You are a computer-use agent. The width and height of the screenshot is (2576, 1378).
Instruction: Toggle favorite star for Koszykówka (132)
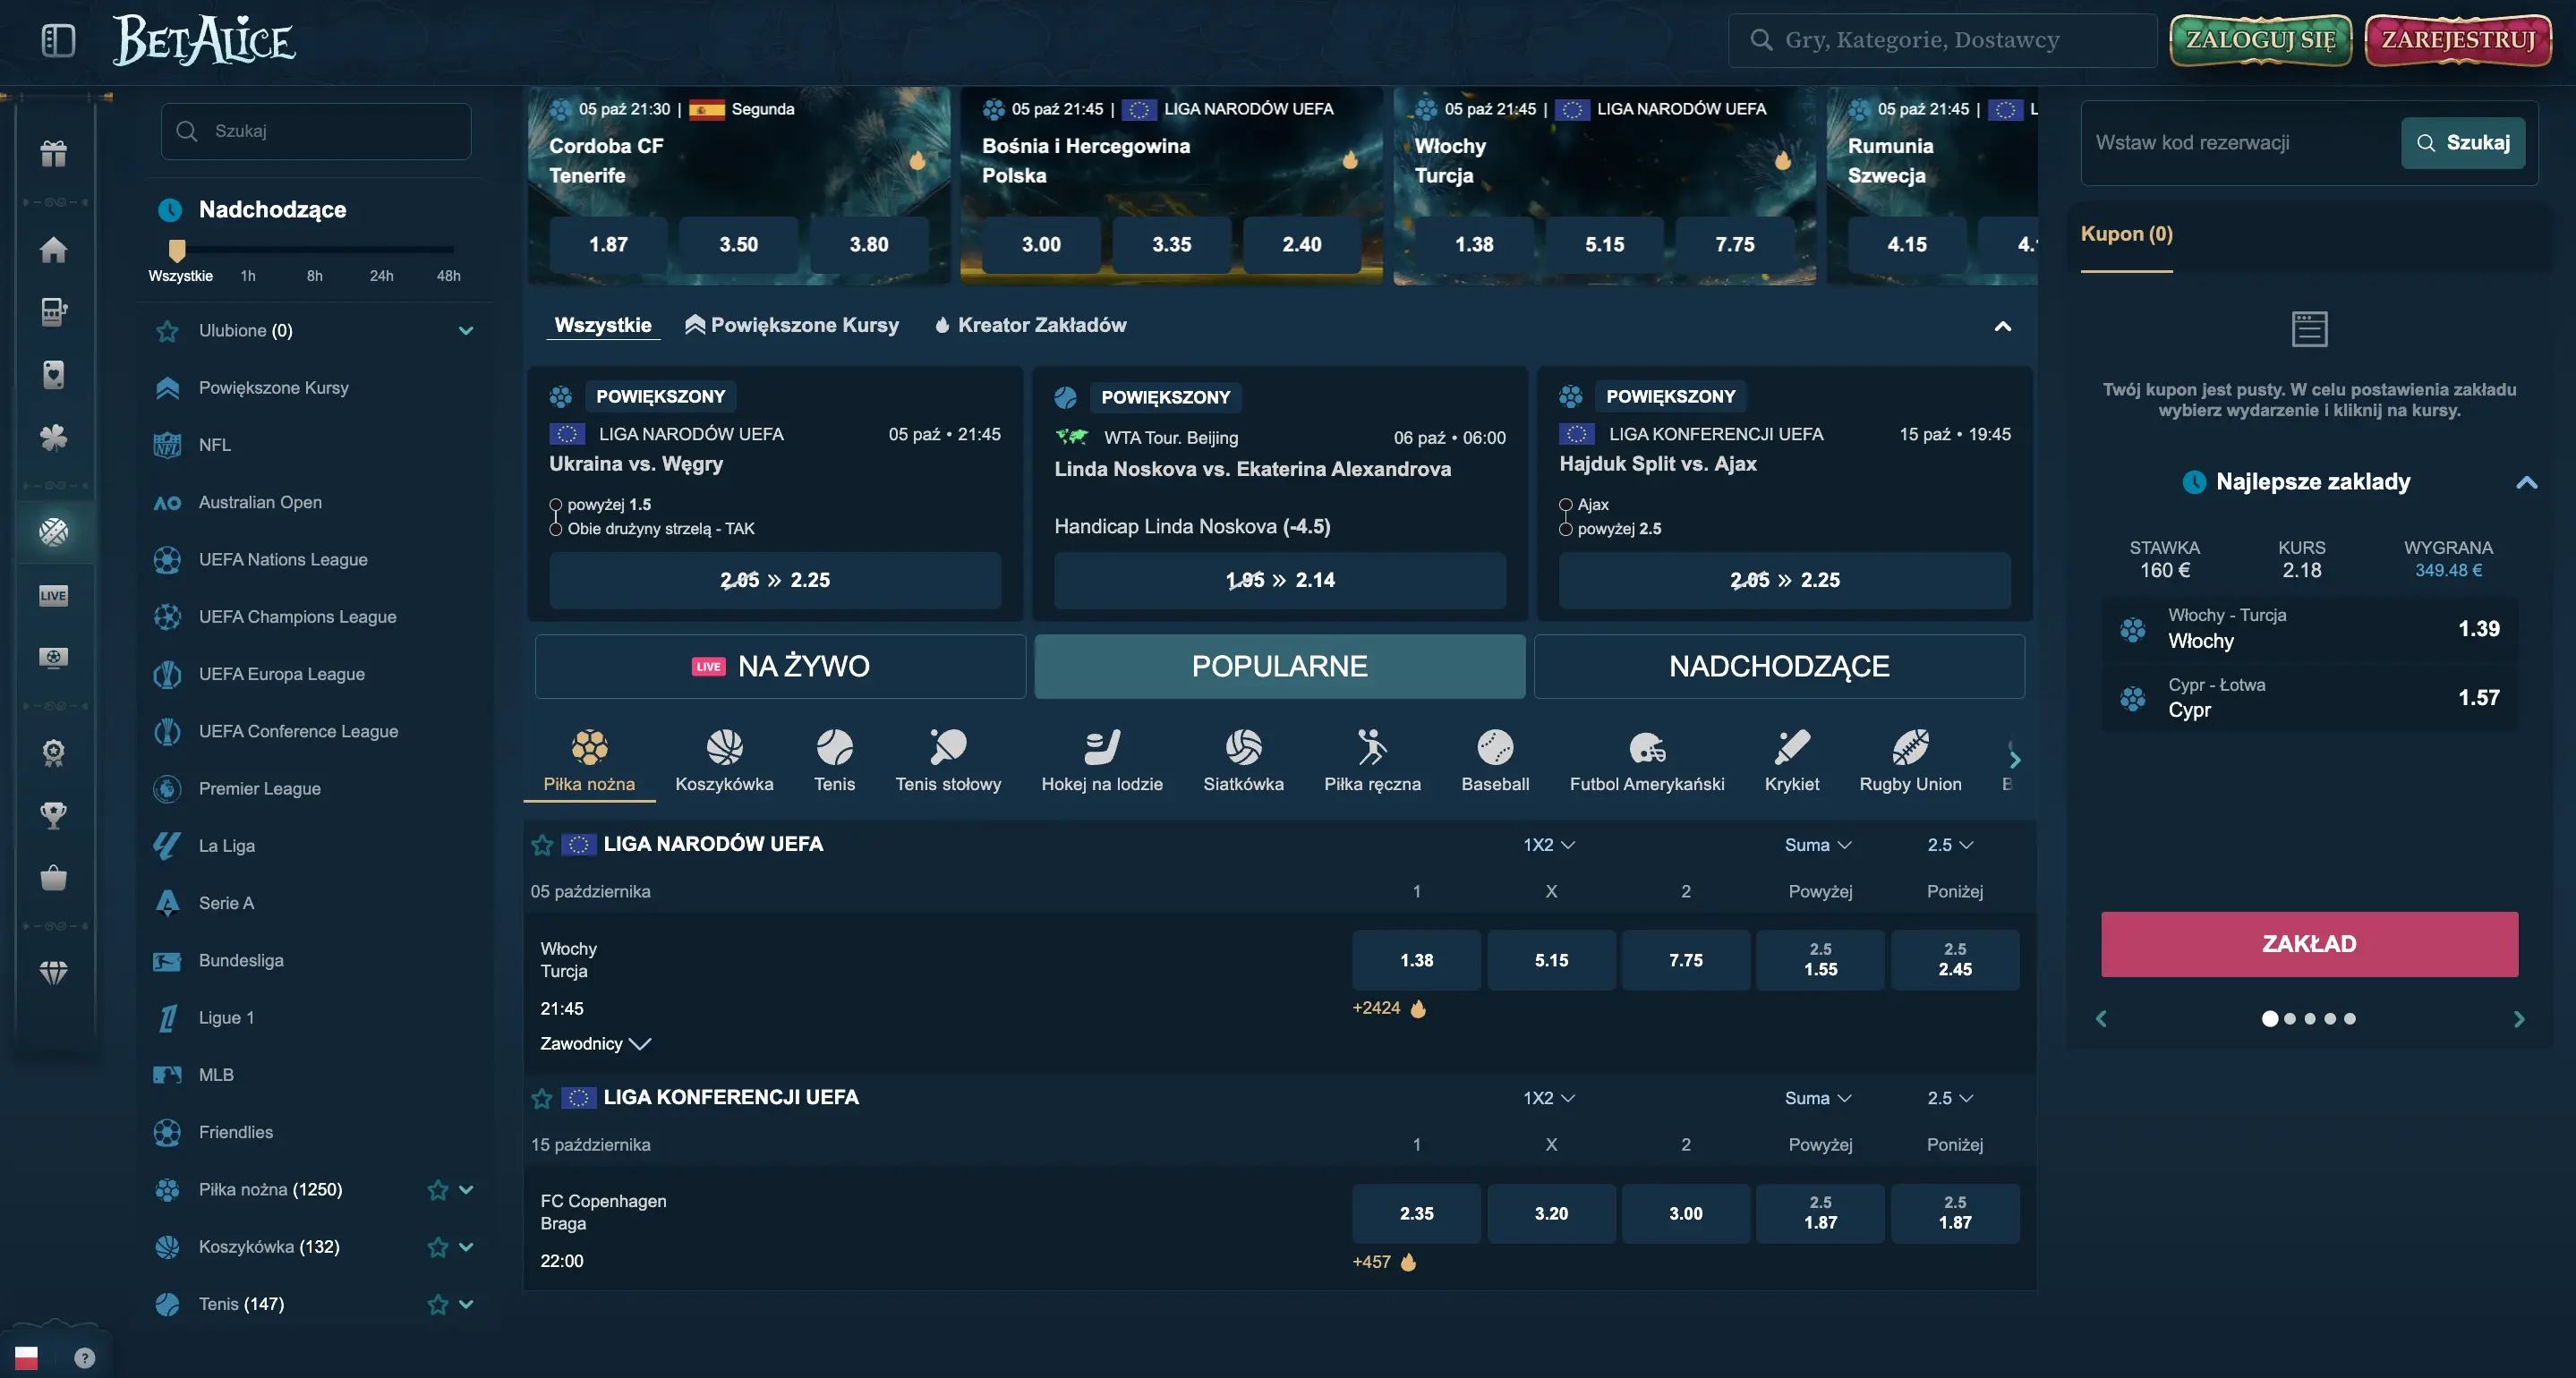click(x=437, y=1246)
